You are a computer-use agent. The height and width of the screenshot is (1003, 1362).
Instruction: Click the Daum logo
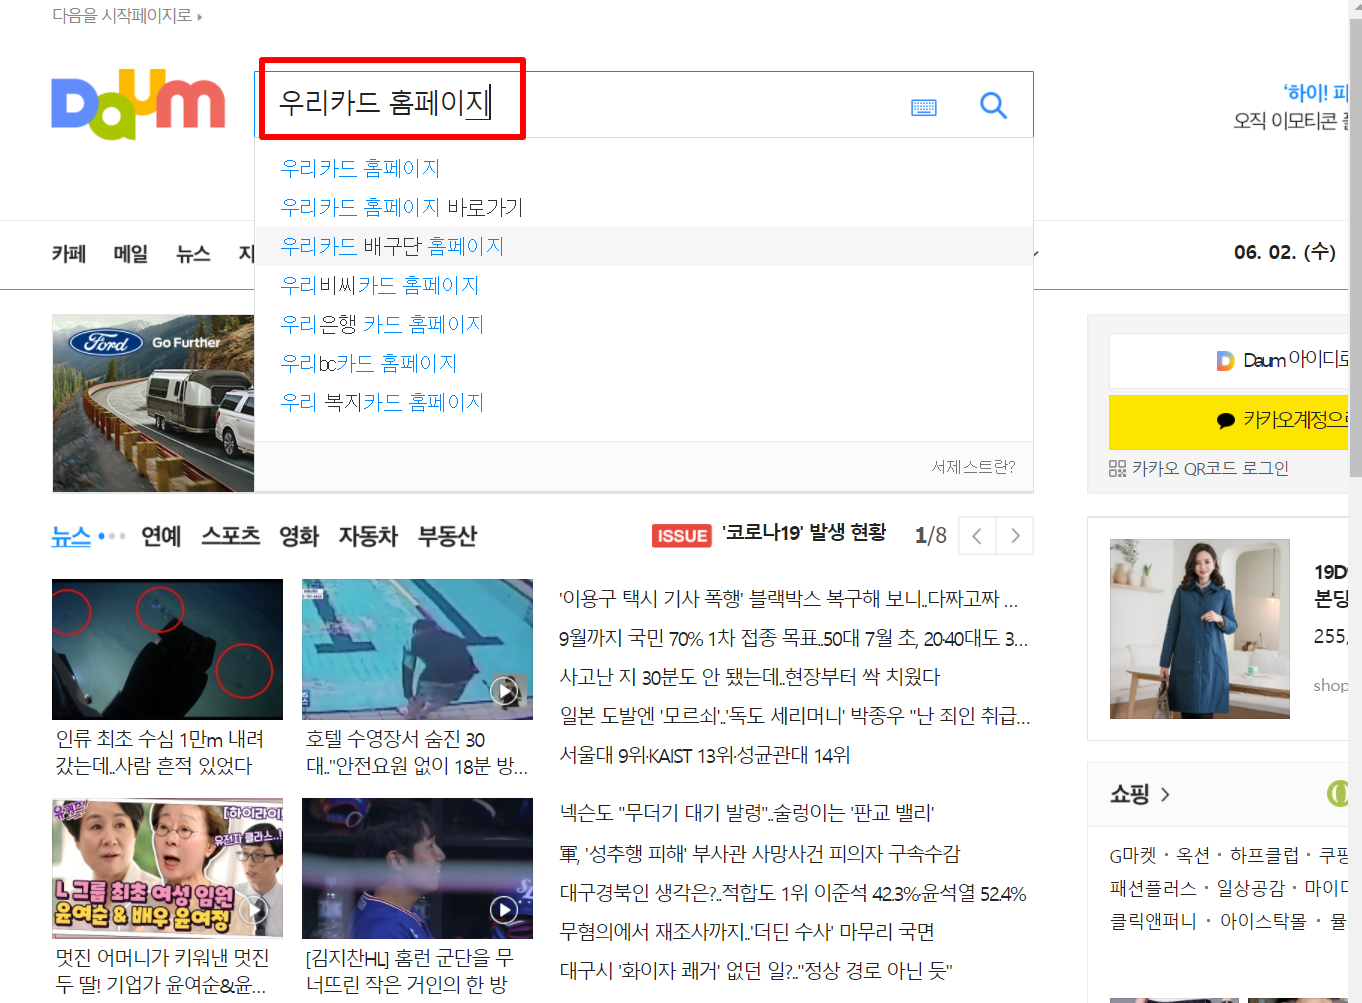click(x=138, y=104)
